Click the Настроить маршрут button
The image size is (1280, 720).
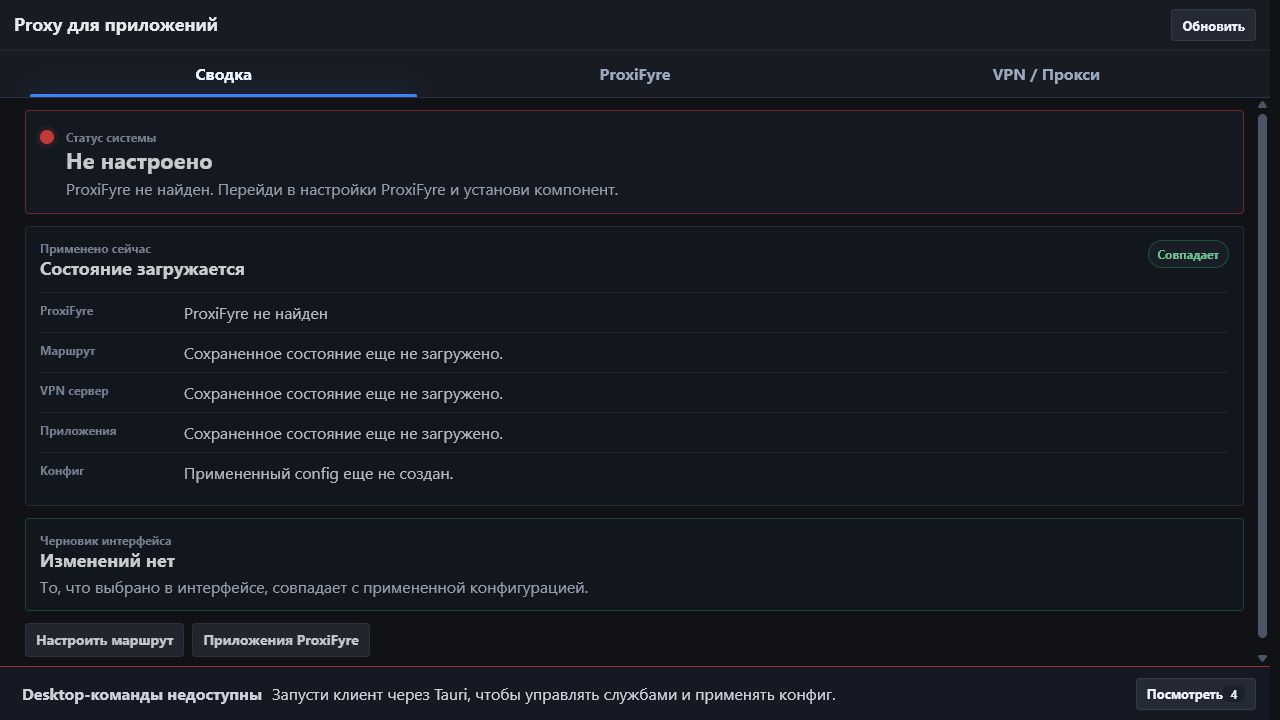(105, 640)
